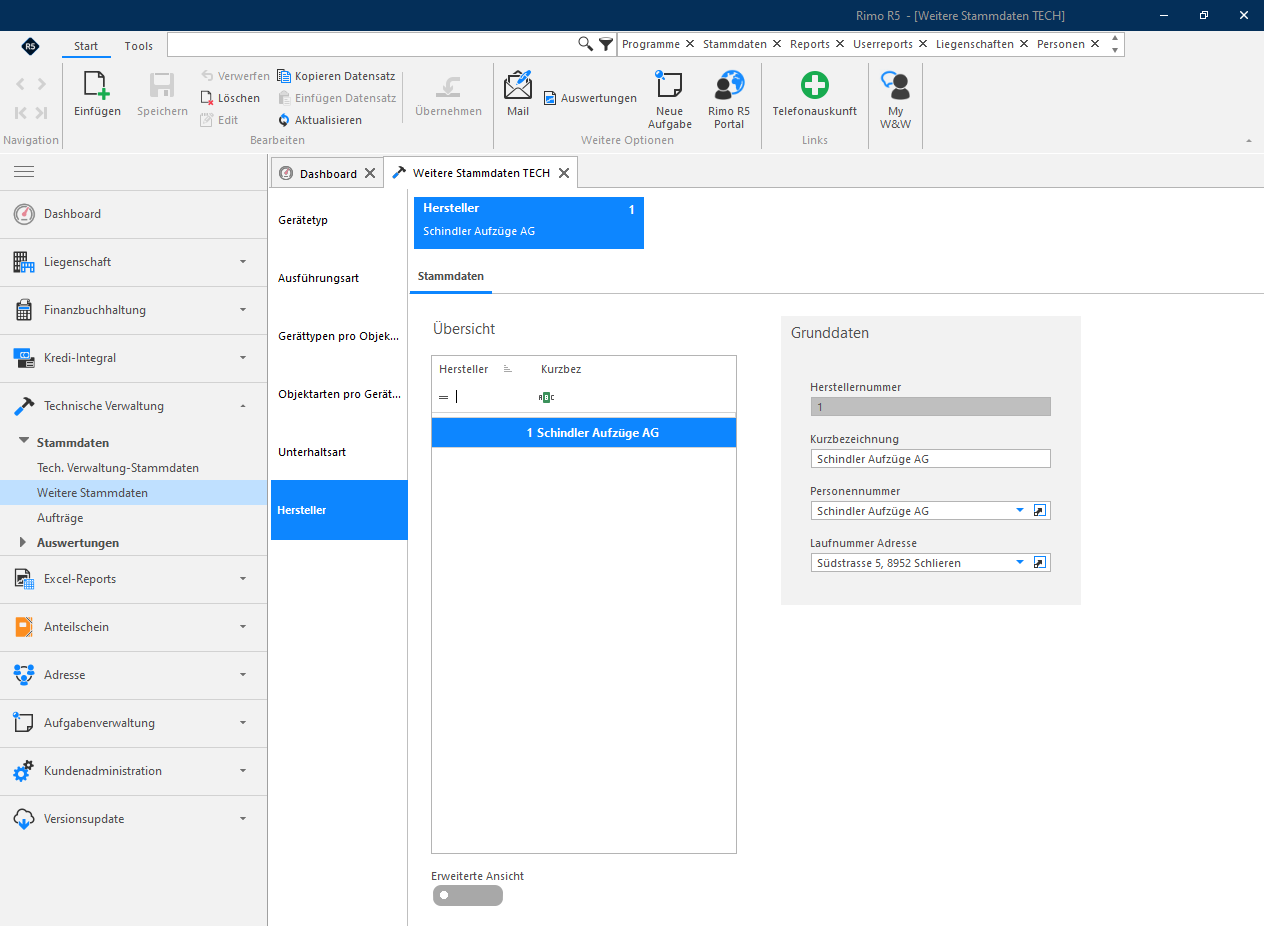Click the Edit toolbar item
The height and width of the screenshot is (926, 1264).
tap(219, 120)
